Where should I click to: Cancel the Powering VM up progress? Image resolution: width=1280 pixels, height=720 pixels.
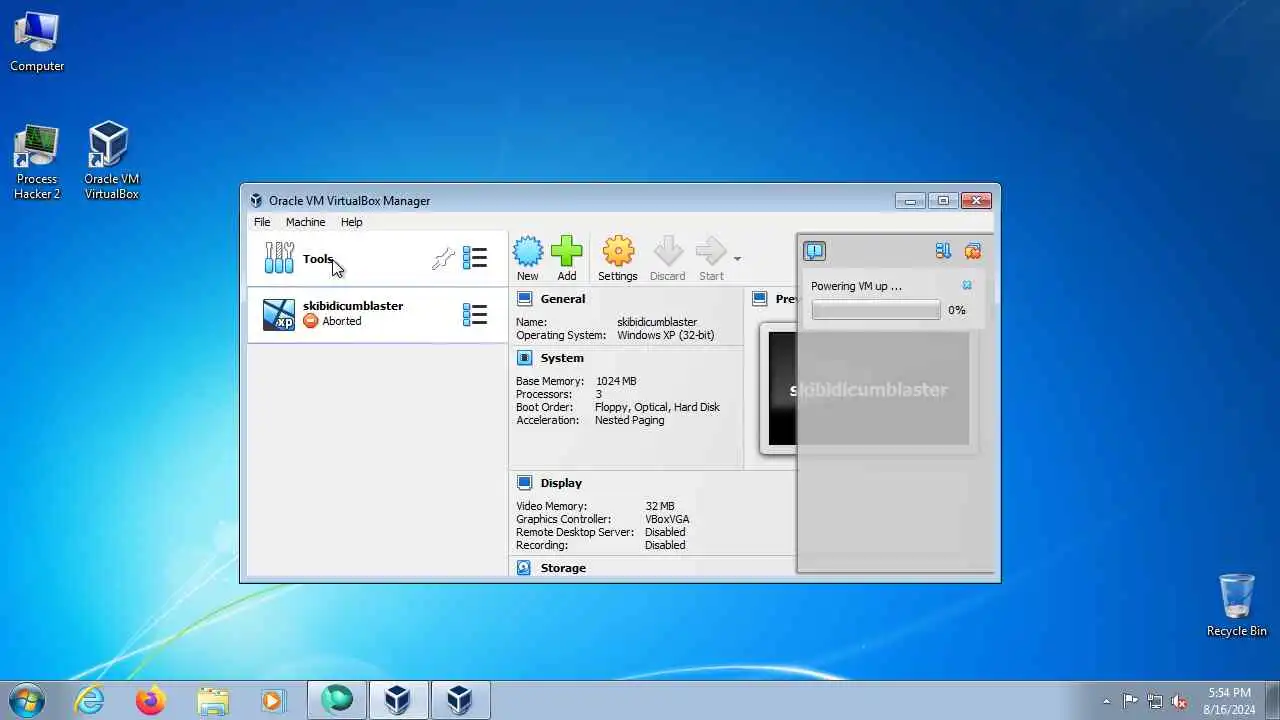coord(967,286)
